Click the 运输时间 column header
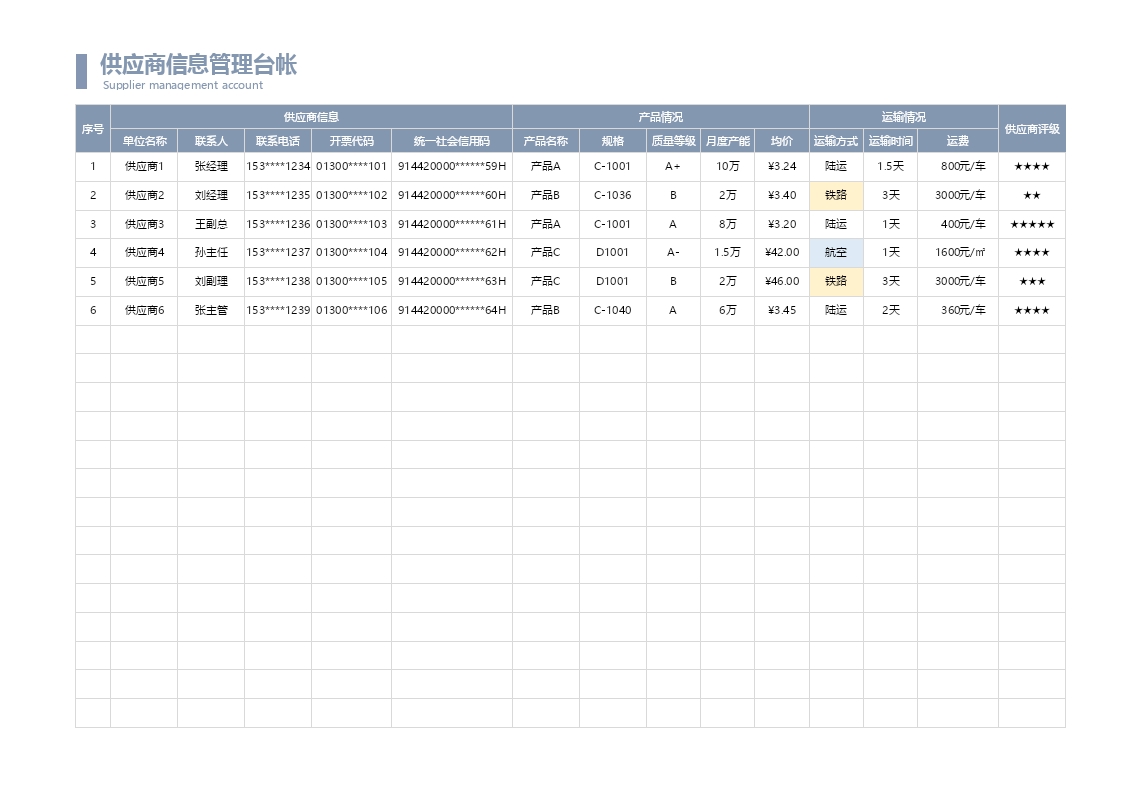This screenshot has width=1123, height=794. tap(890, 141)
